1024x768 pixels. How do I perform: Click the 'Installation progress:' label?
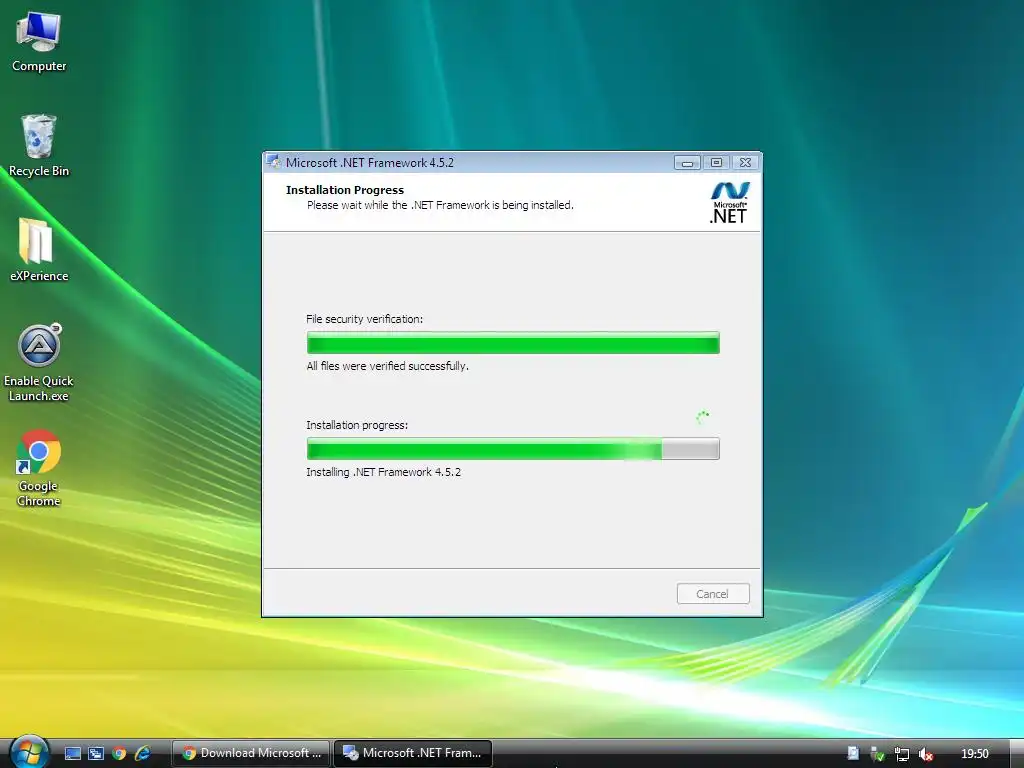pos(357,424)
